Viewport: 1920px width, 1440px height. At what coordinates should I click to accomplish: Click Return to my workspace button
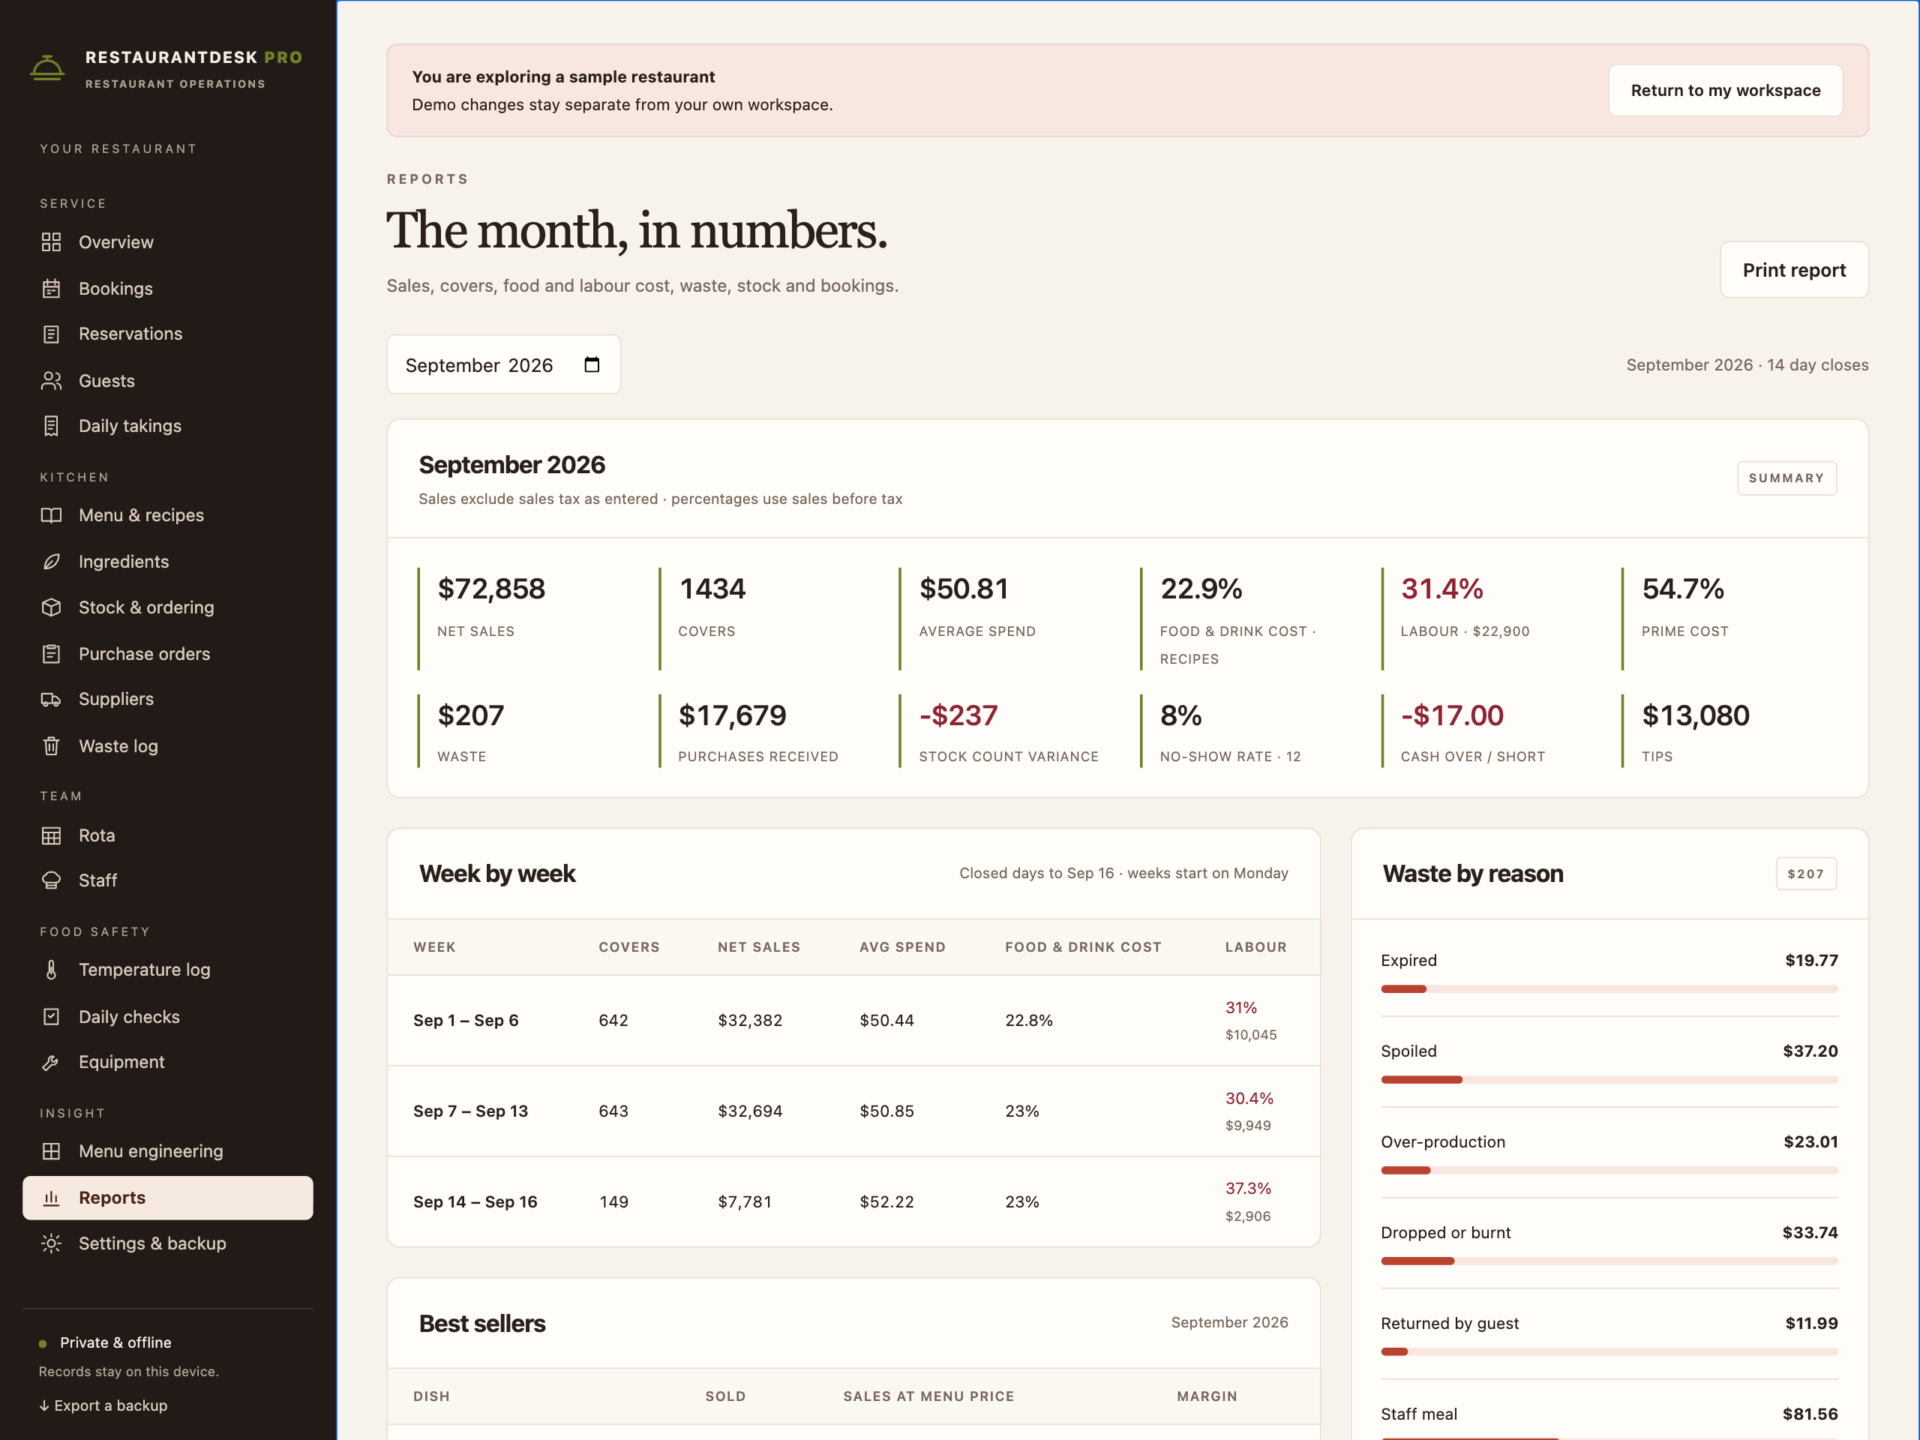[x=1725, y=90]
